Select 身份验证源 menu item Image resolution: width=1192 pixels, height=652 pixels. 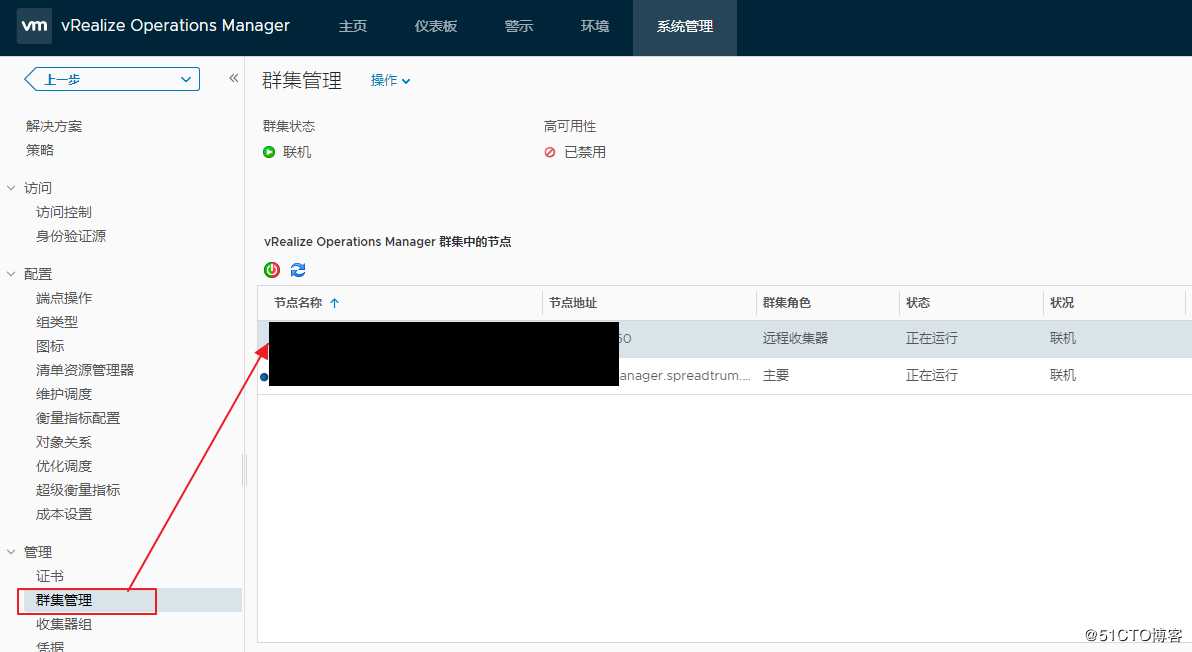pyautogui.click(x=71, y=236)
